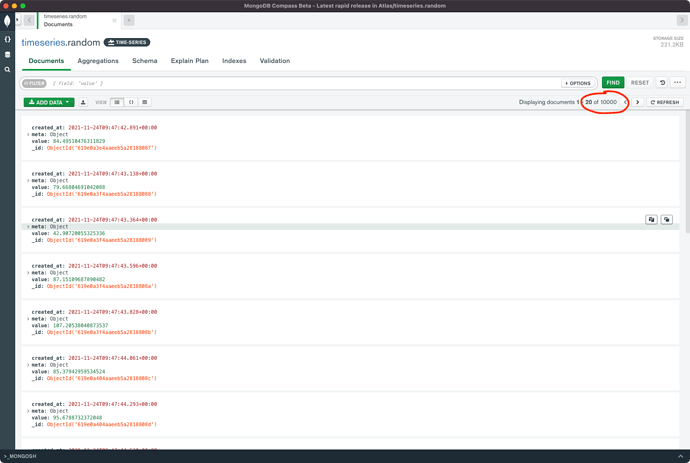
Task: Click value 107.20538040073537
Action: (x=80, y=326)
